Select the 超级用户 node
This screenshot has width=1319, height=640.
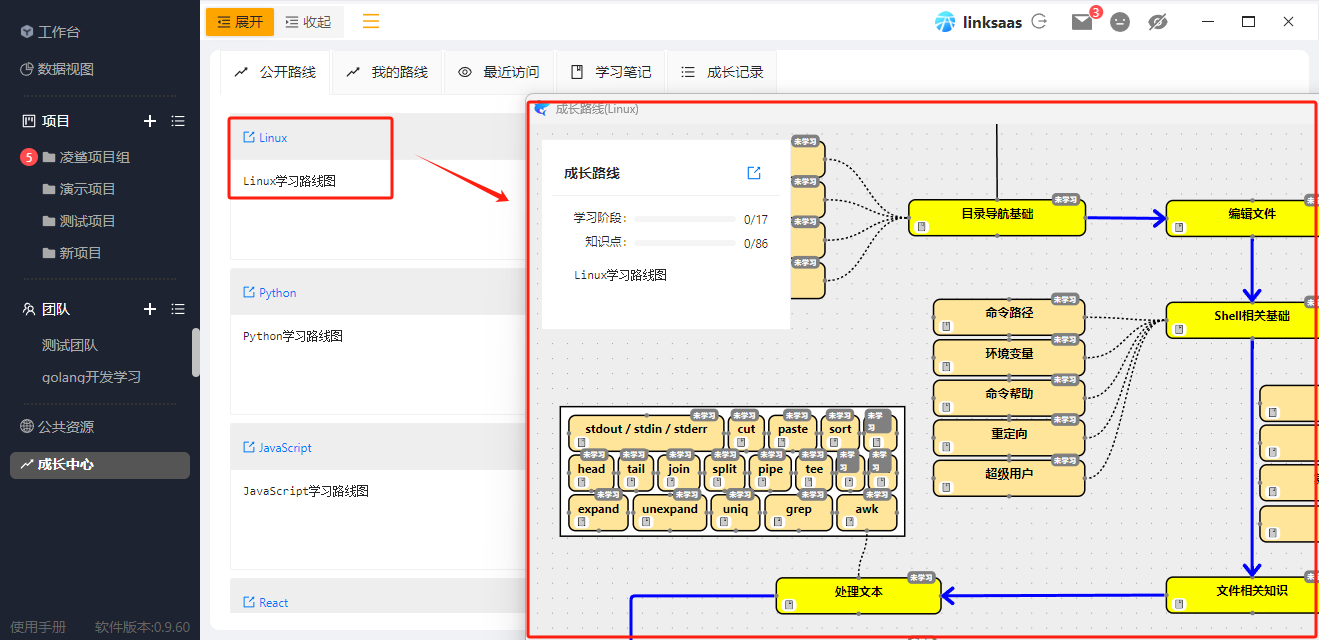(x=1009, y=477)
